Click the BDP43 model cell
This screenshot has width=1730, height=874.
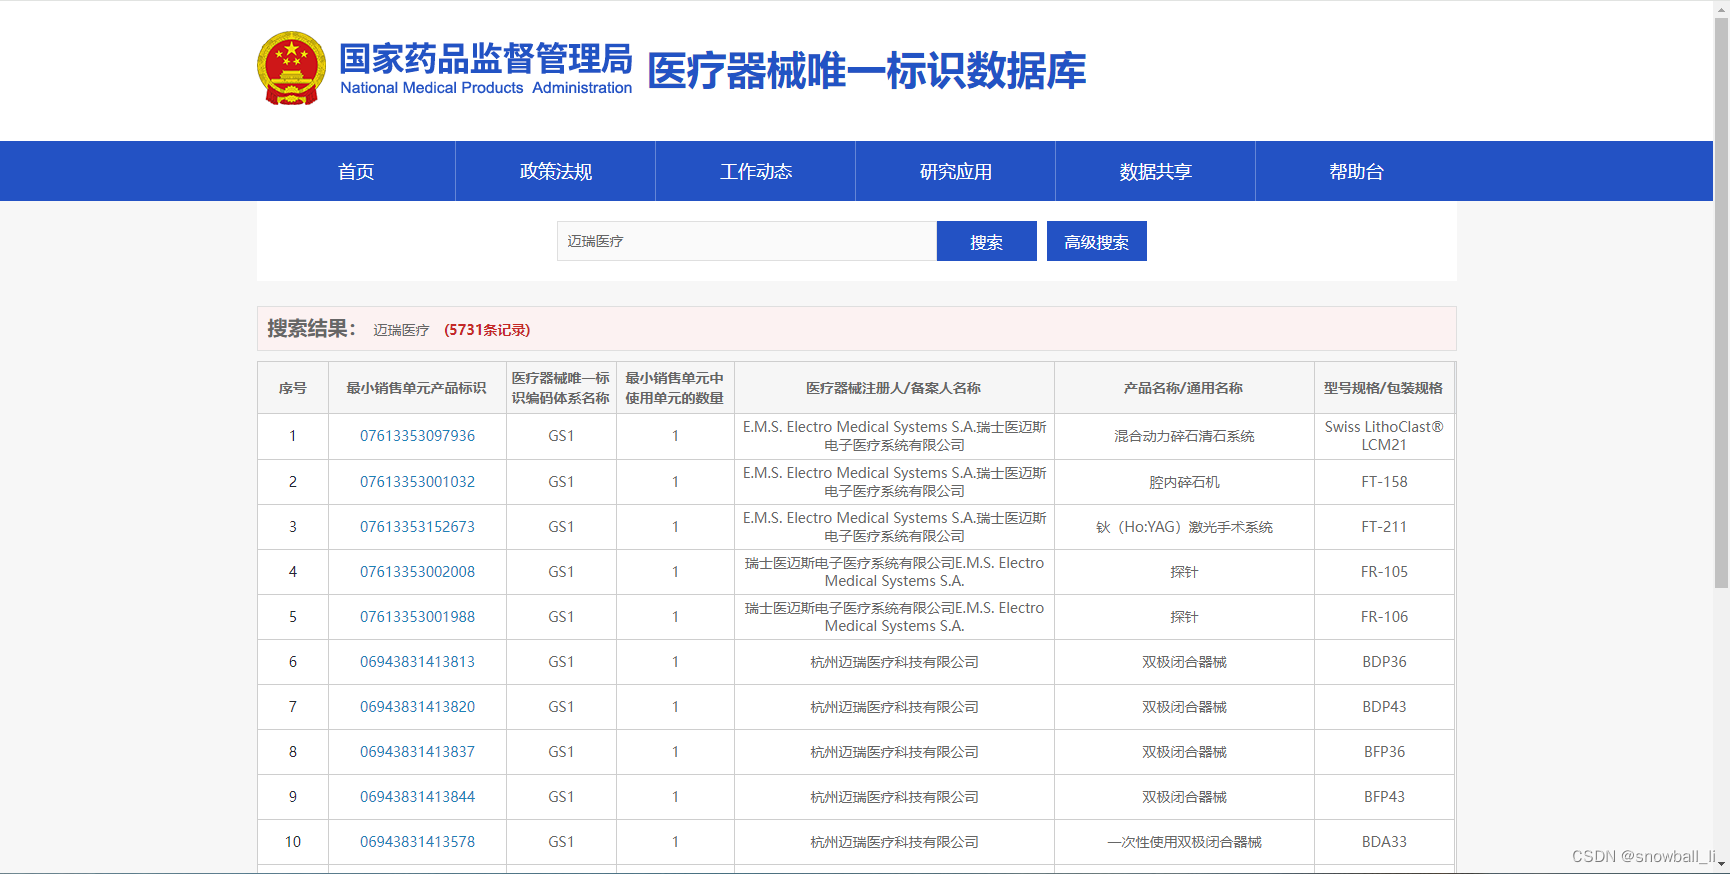[x=1384, y=707]
